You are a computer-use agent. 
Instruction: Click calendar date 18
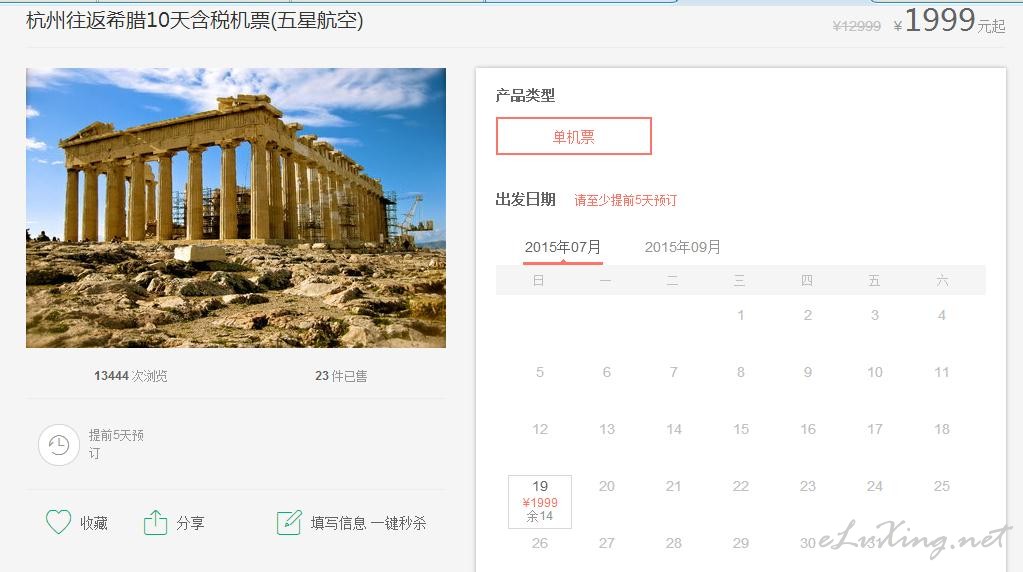[941, 429]
